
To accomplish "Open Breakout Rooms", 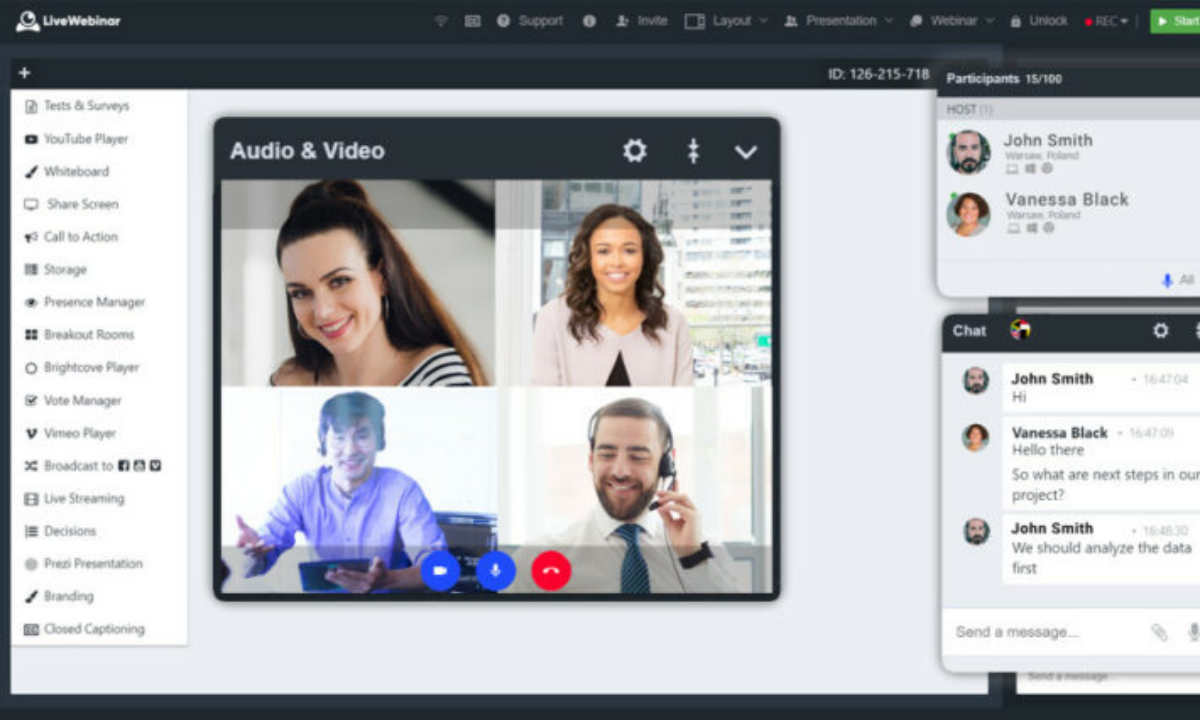I will [x=90, y=334].
